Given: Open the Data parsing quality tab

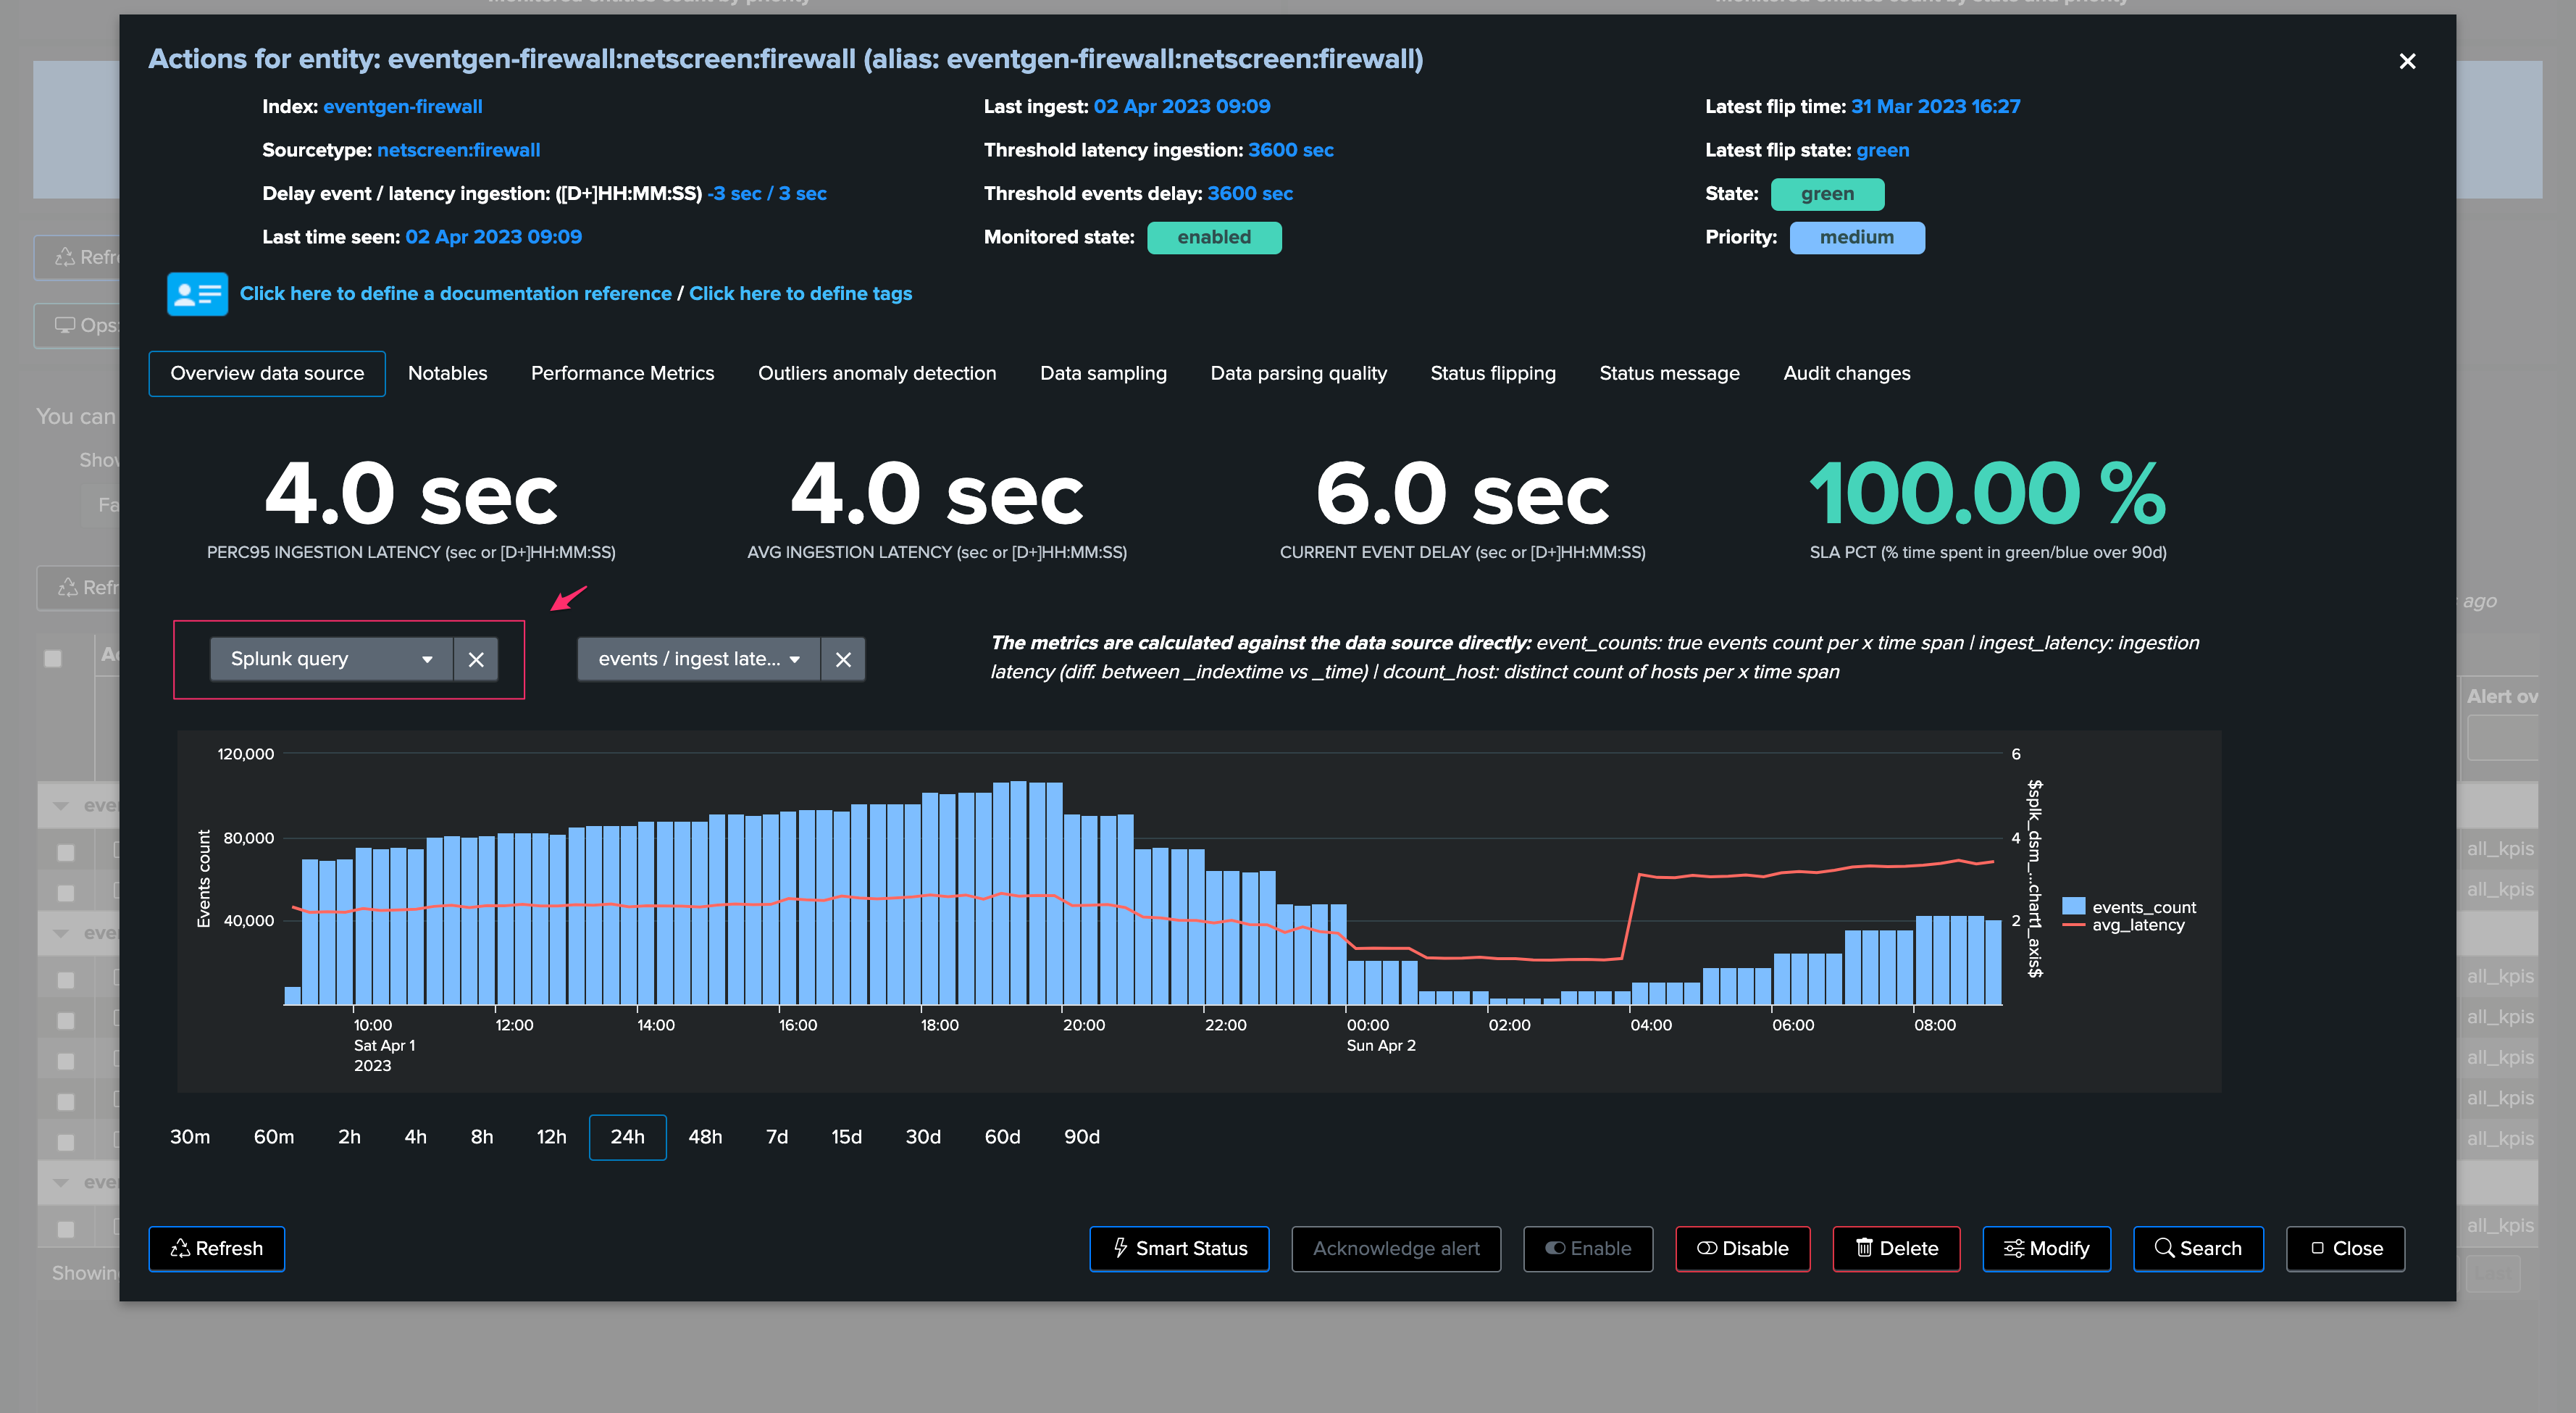Looking at the screenshot, I should (1298, 373).
